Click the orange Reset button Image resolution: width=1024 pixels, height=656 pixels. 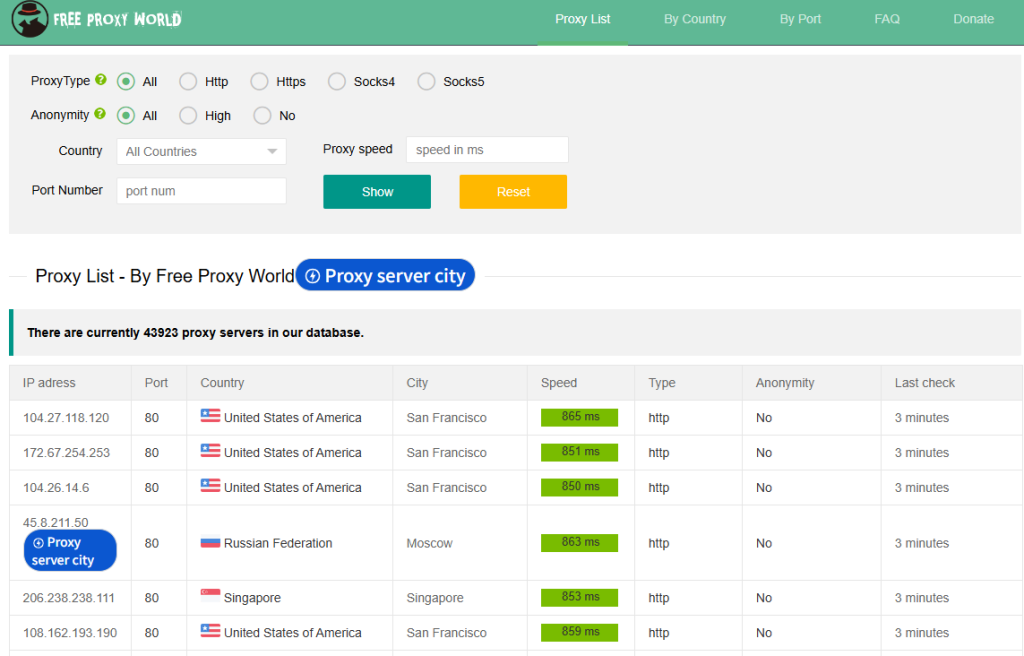pyautogui.click(x=513, y=191)
